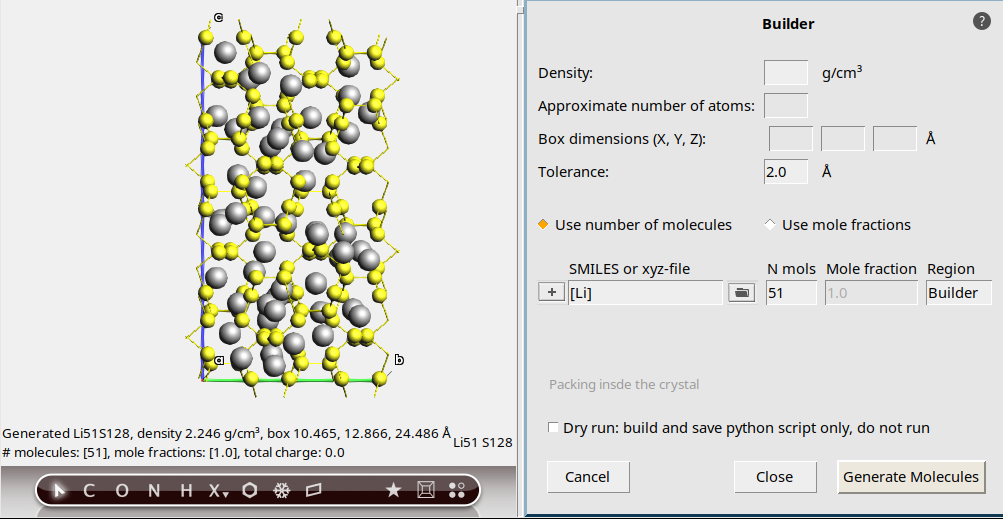Click the hexagon ring structure tool
Viewport: 1003px width, 519px height.
click(249, 490)
